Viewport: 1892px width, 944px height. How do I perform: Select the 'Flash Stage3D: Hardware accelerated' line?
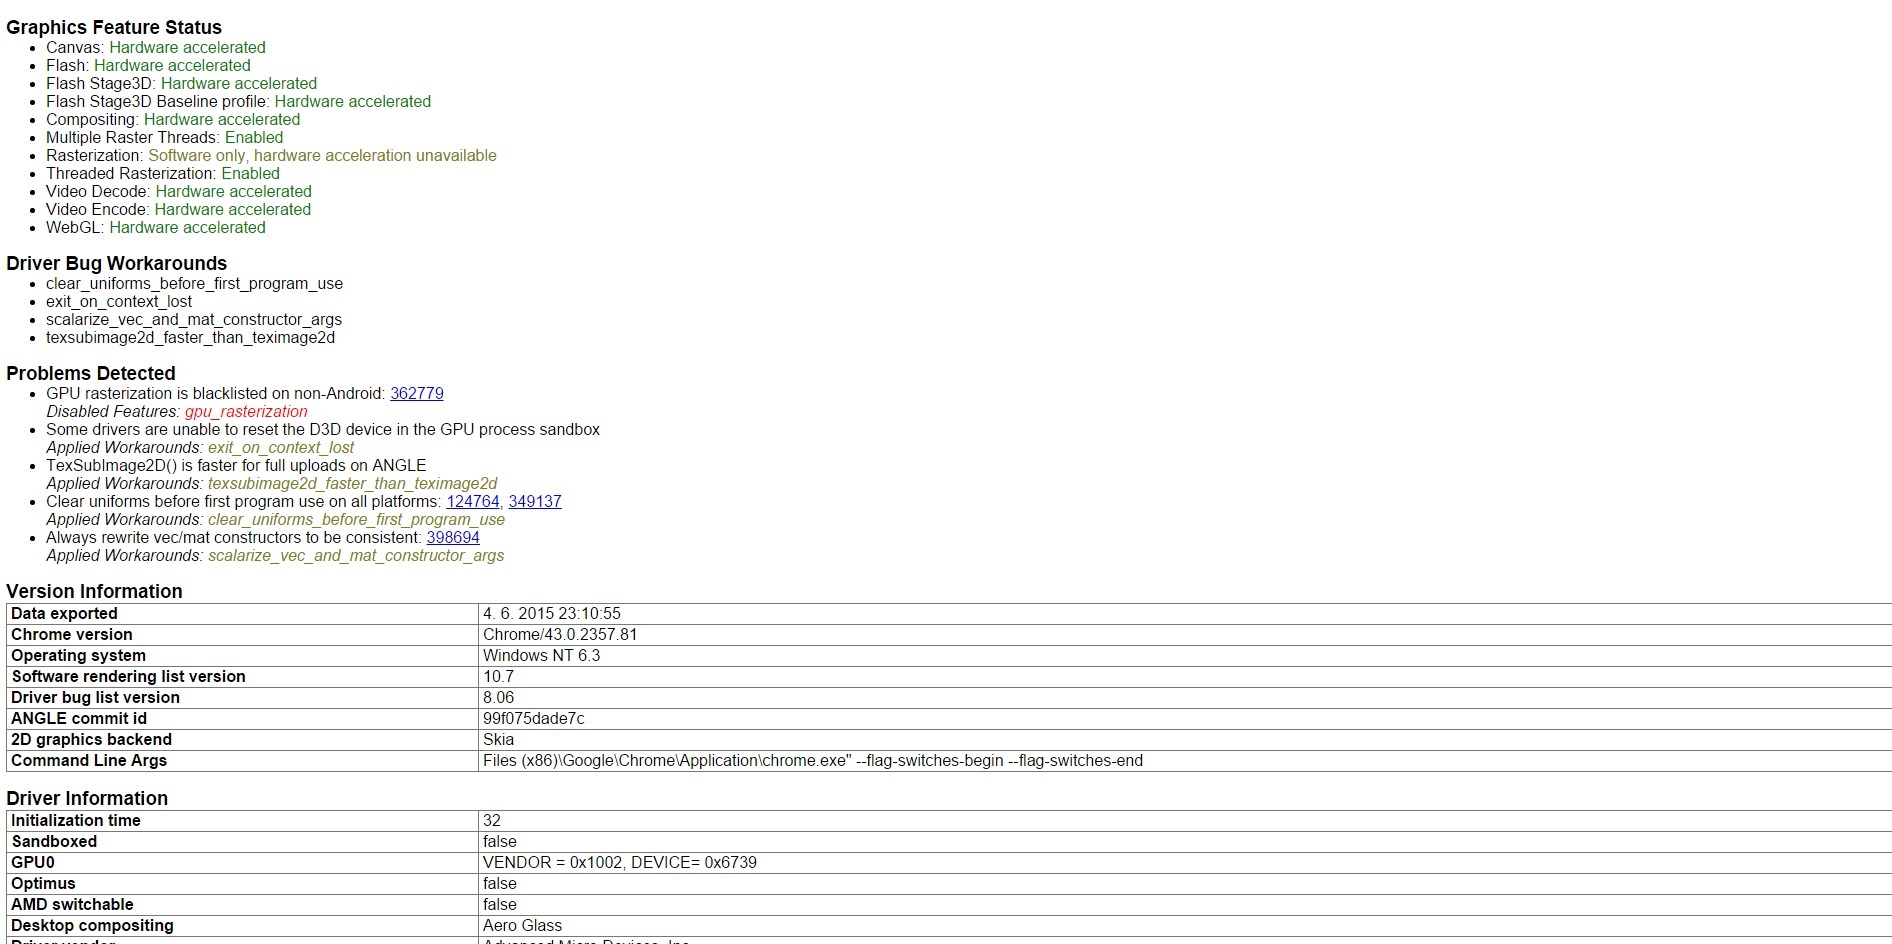[x=181, y=84]
